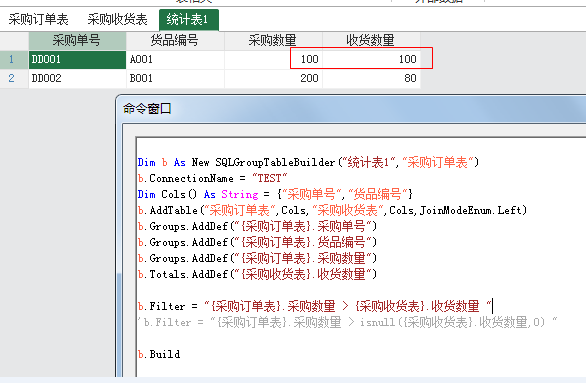Select 收货数量 cell in DD001 row

371,59
